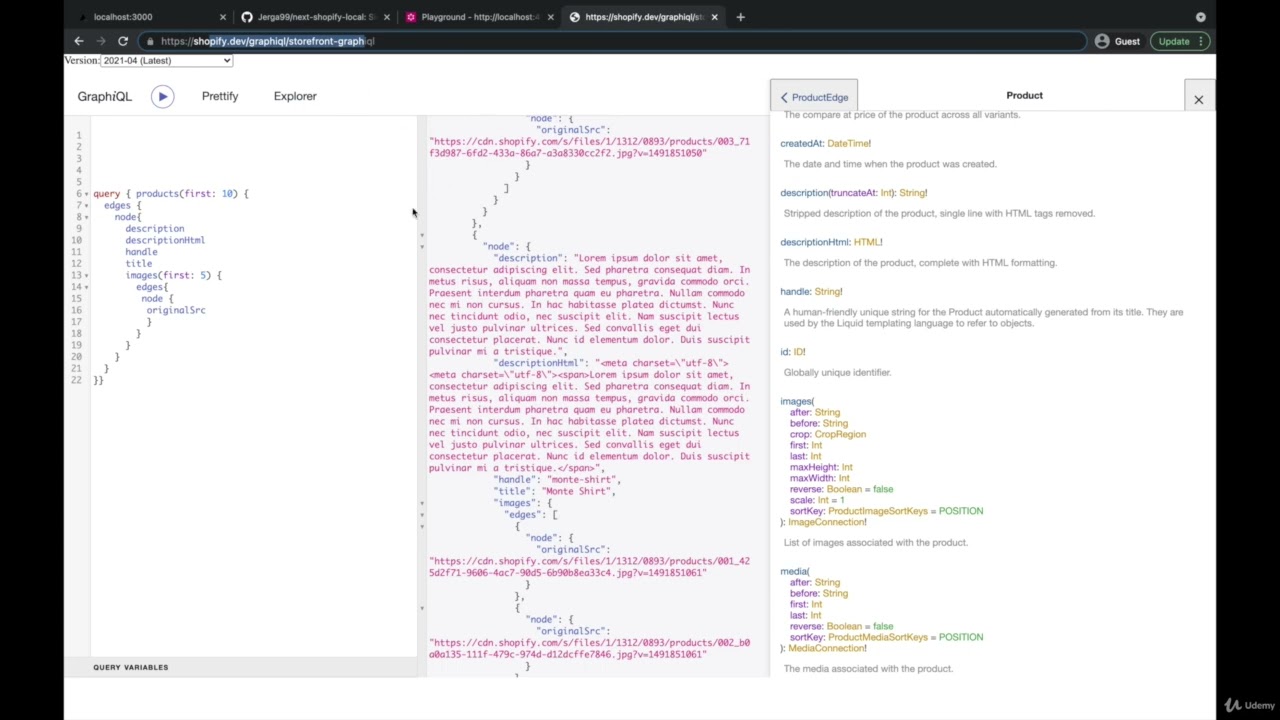
Task: Click the browser forward arrow
Action: click(x=101, y=41)
